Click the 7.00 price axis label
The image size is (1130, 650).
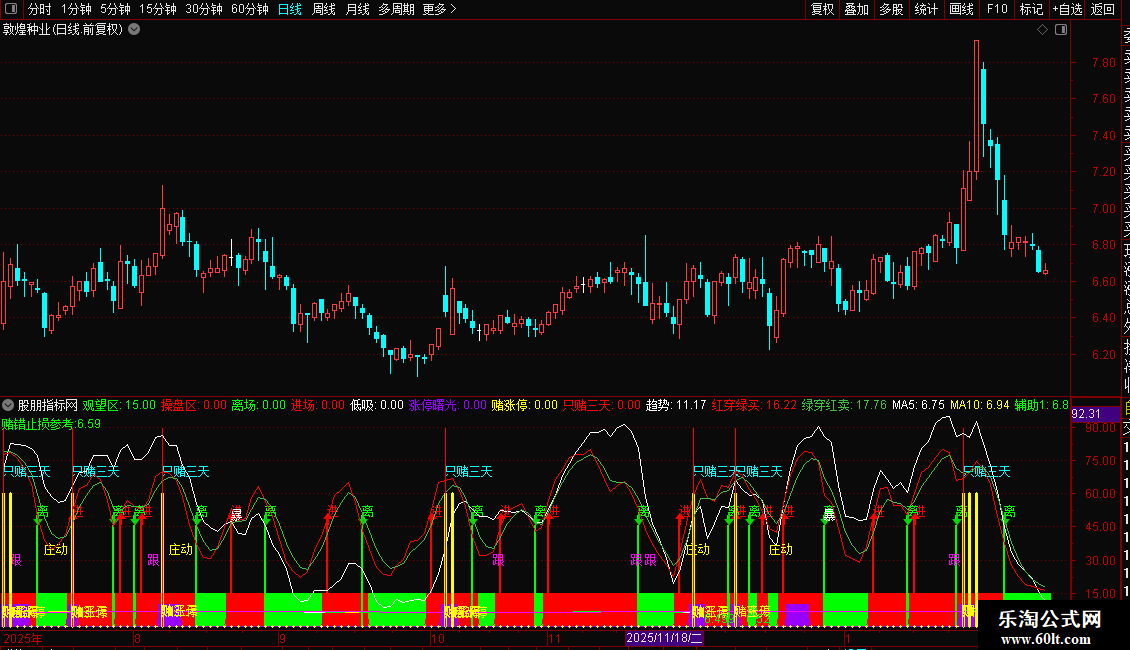coord(1103,208)
